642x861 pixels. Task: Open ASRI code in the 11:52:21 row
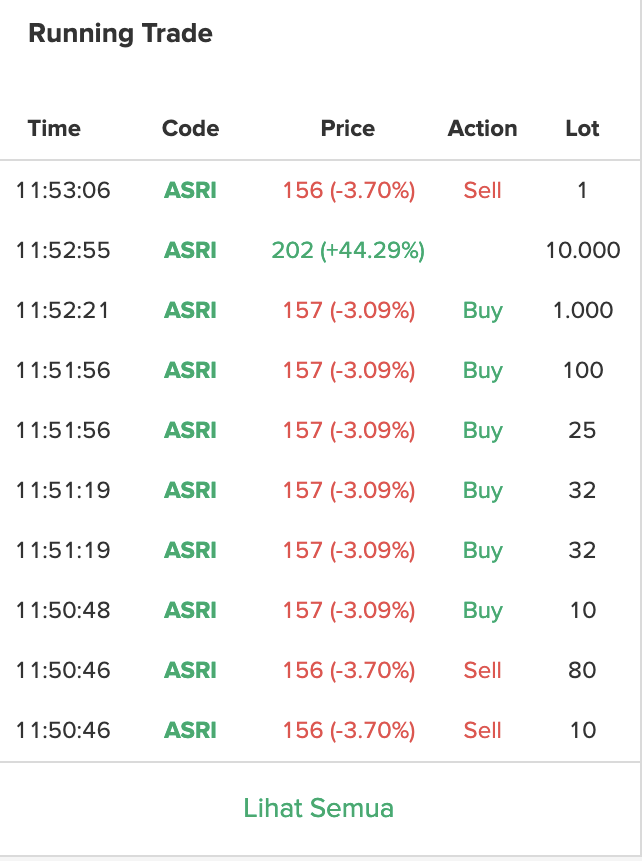pos(191,310)
